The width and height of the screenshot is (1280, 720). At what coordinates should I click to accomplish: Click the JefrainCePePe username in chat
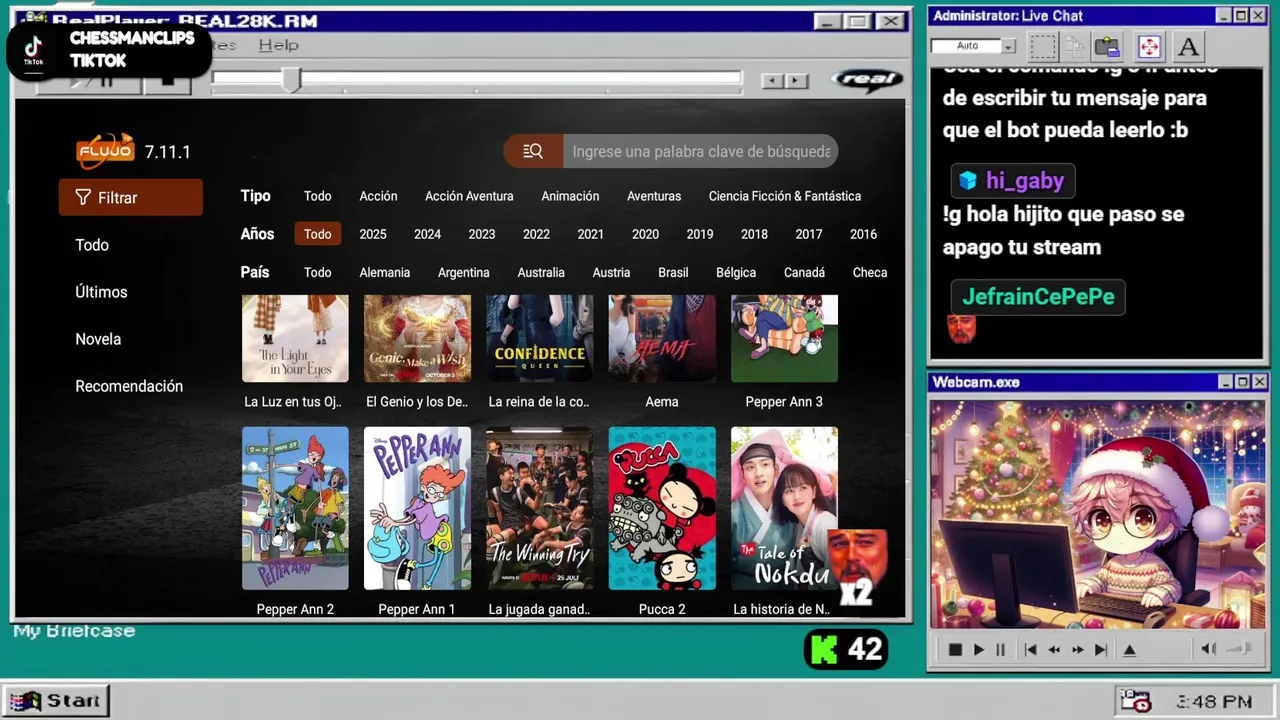[1038, 297]
